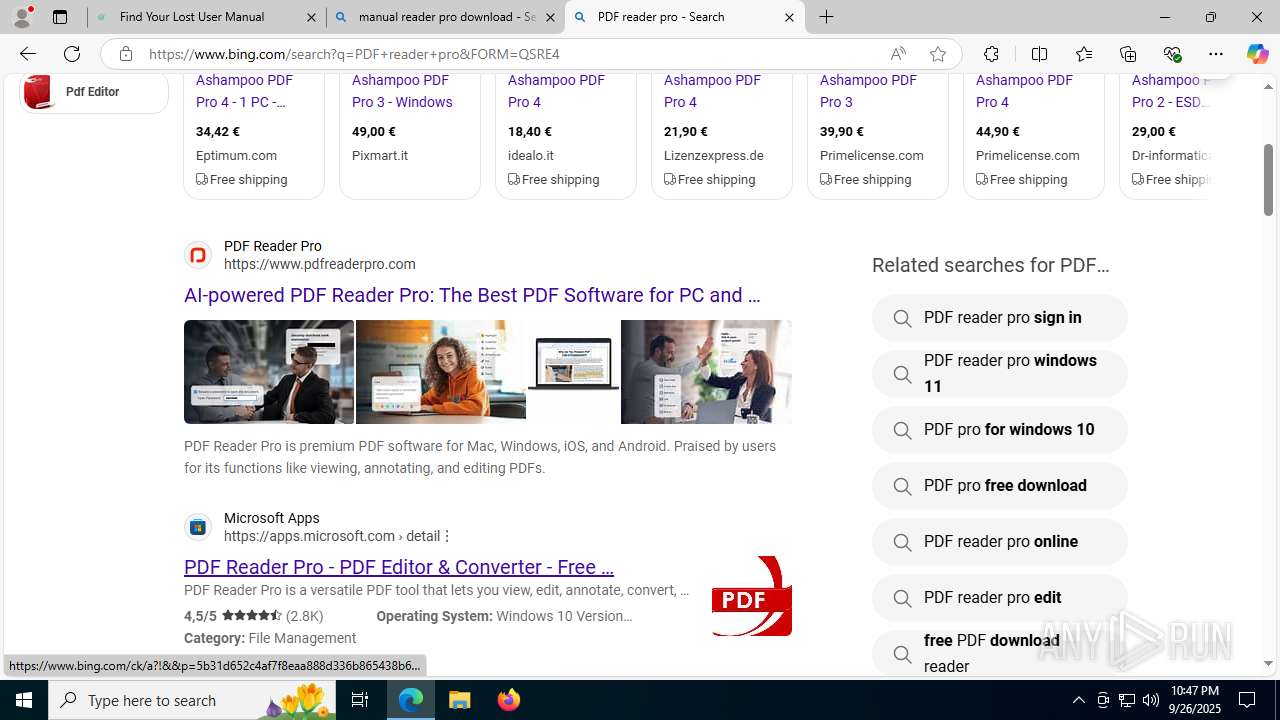Screen dimensions: 1280x720
Task: Open volume control in system tray
Action: pyautogui.click(x=1151, y=700)
